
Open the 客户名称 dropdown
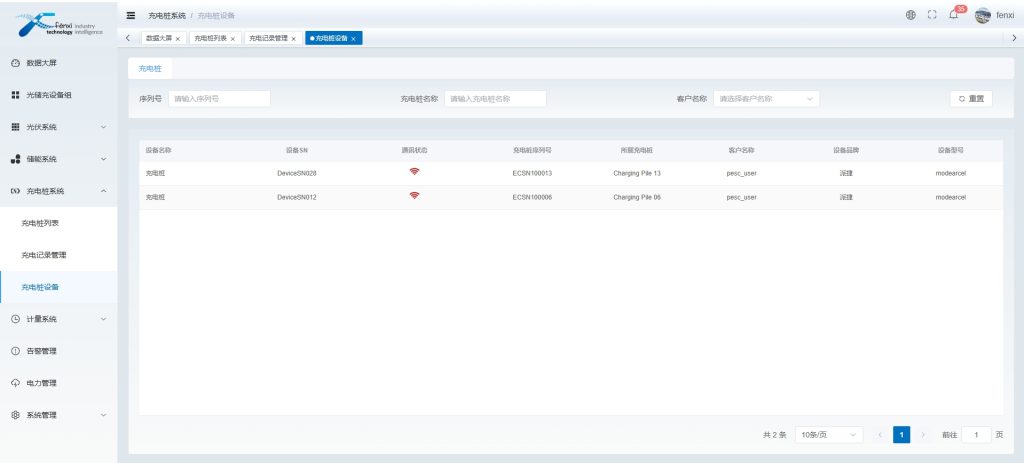(x=765, y=99)
